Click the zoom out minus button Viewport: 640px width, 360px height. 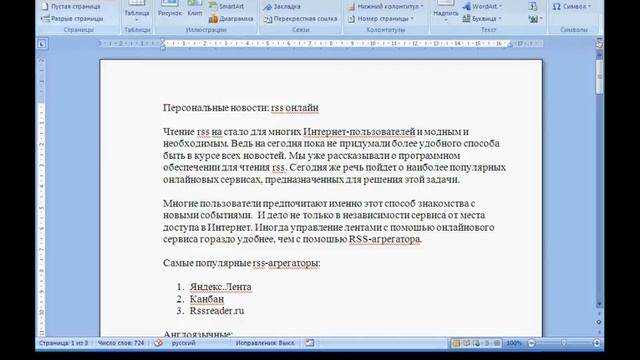(531, 343)
